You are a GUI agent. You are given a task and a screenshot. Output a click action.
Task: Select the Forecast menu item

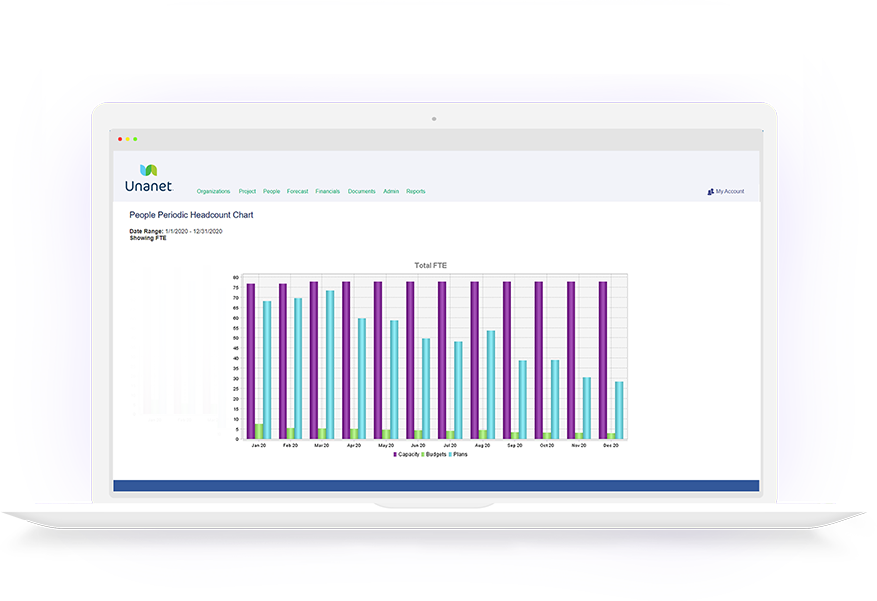(297, 190)
